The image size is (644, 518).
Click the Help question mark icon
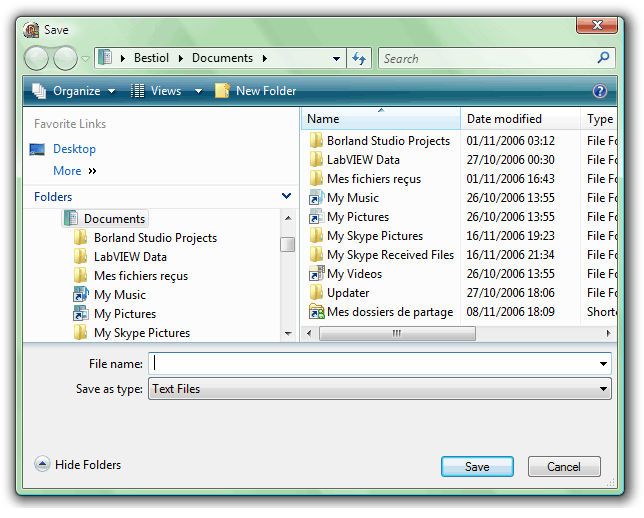coord(600,91)
